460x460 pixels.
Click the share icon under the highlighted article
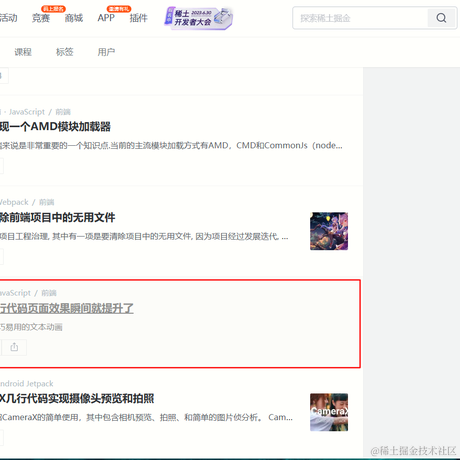pyautogui.click(x=14, y=347)
